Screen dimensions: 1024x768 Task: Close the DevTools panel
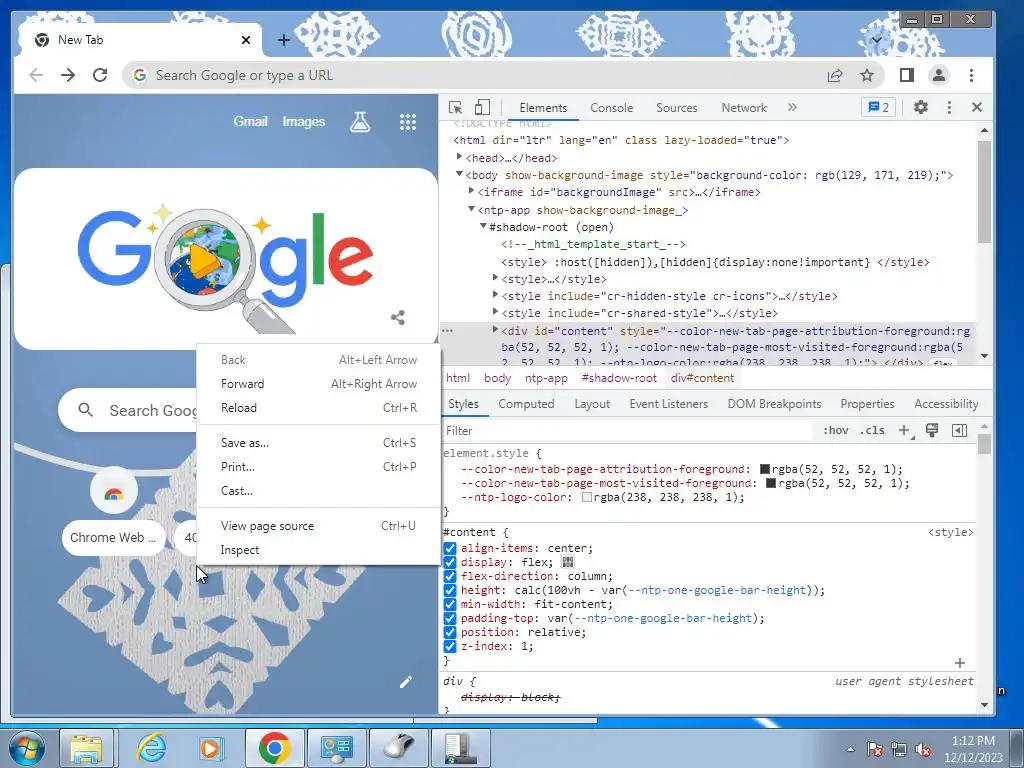pyautogui.click(x=977, y=107)
